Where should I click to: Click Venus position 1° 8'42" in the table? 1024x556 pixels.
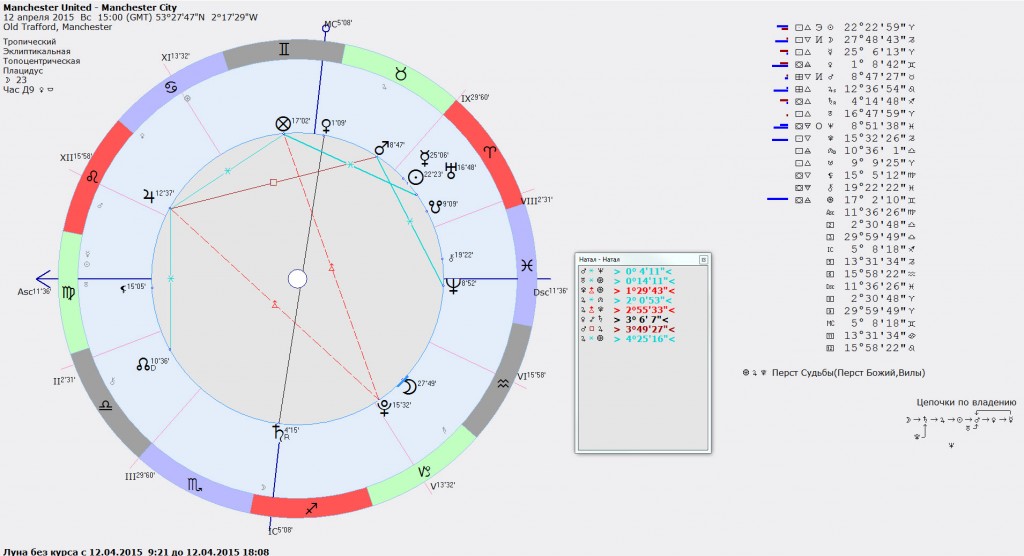(x=875, y=65)
